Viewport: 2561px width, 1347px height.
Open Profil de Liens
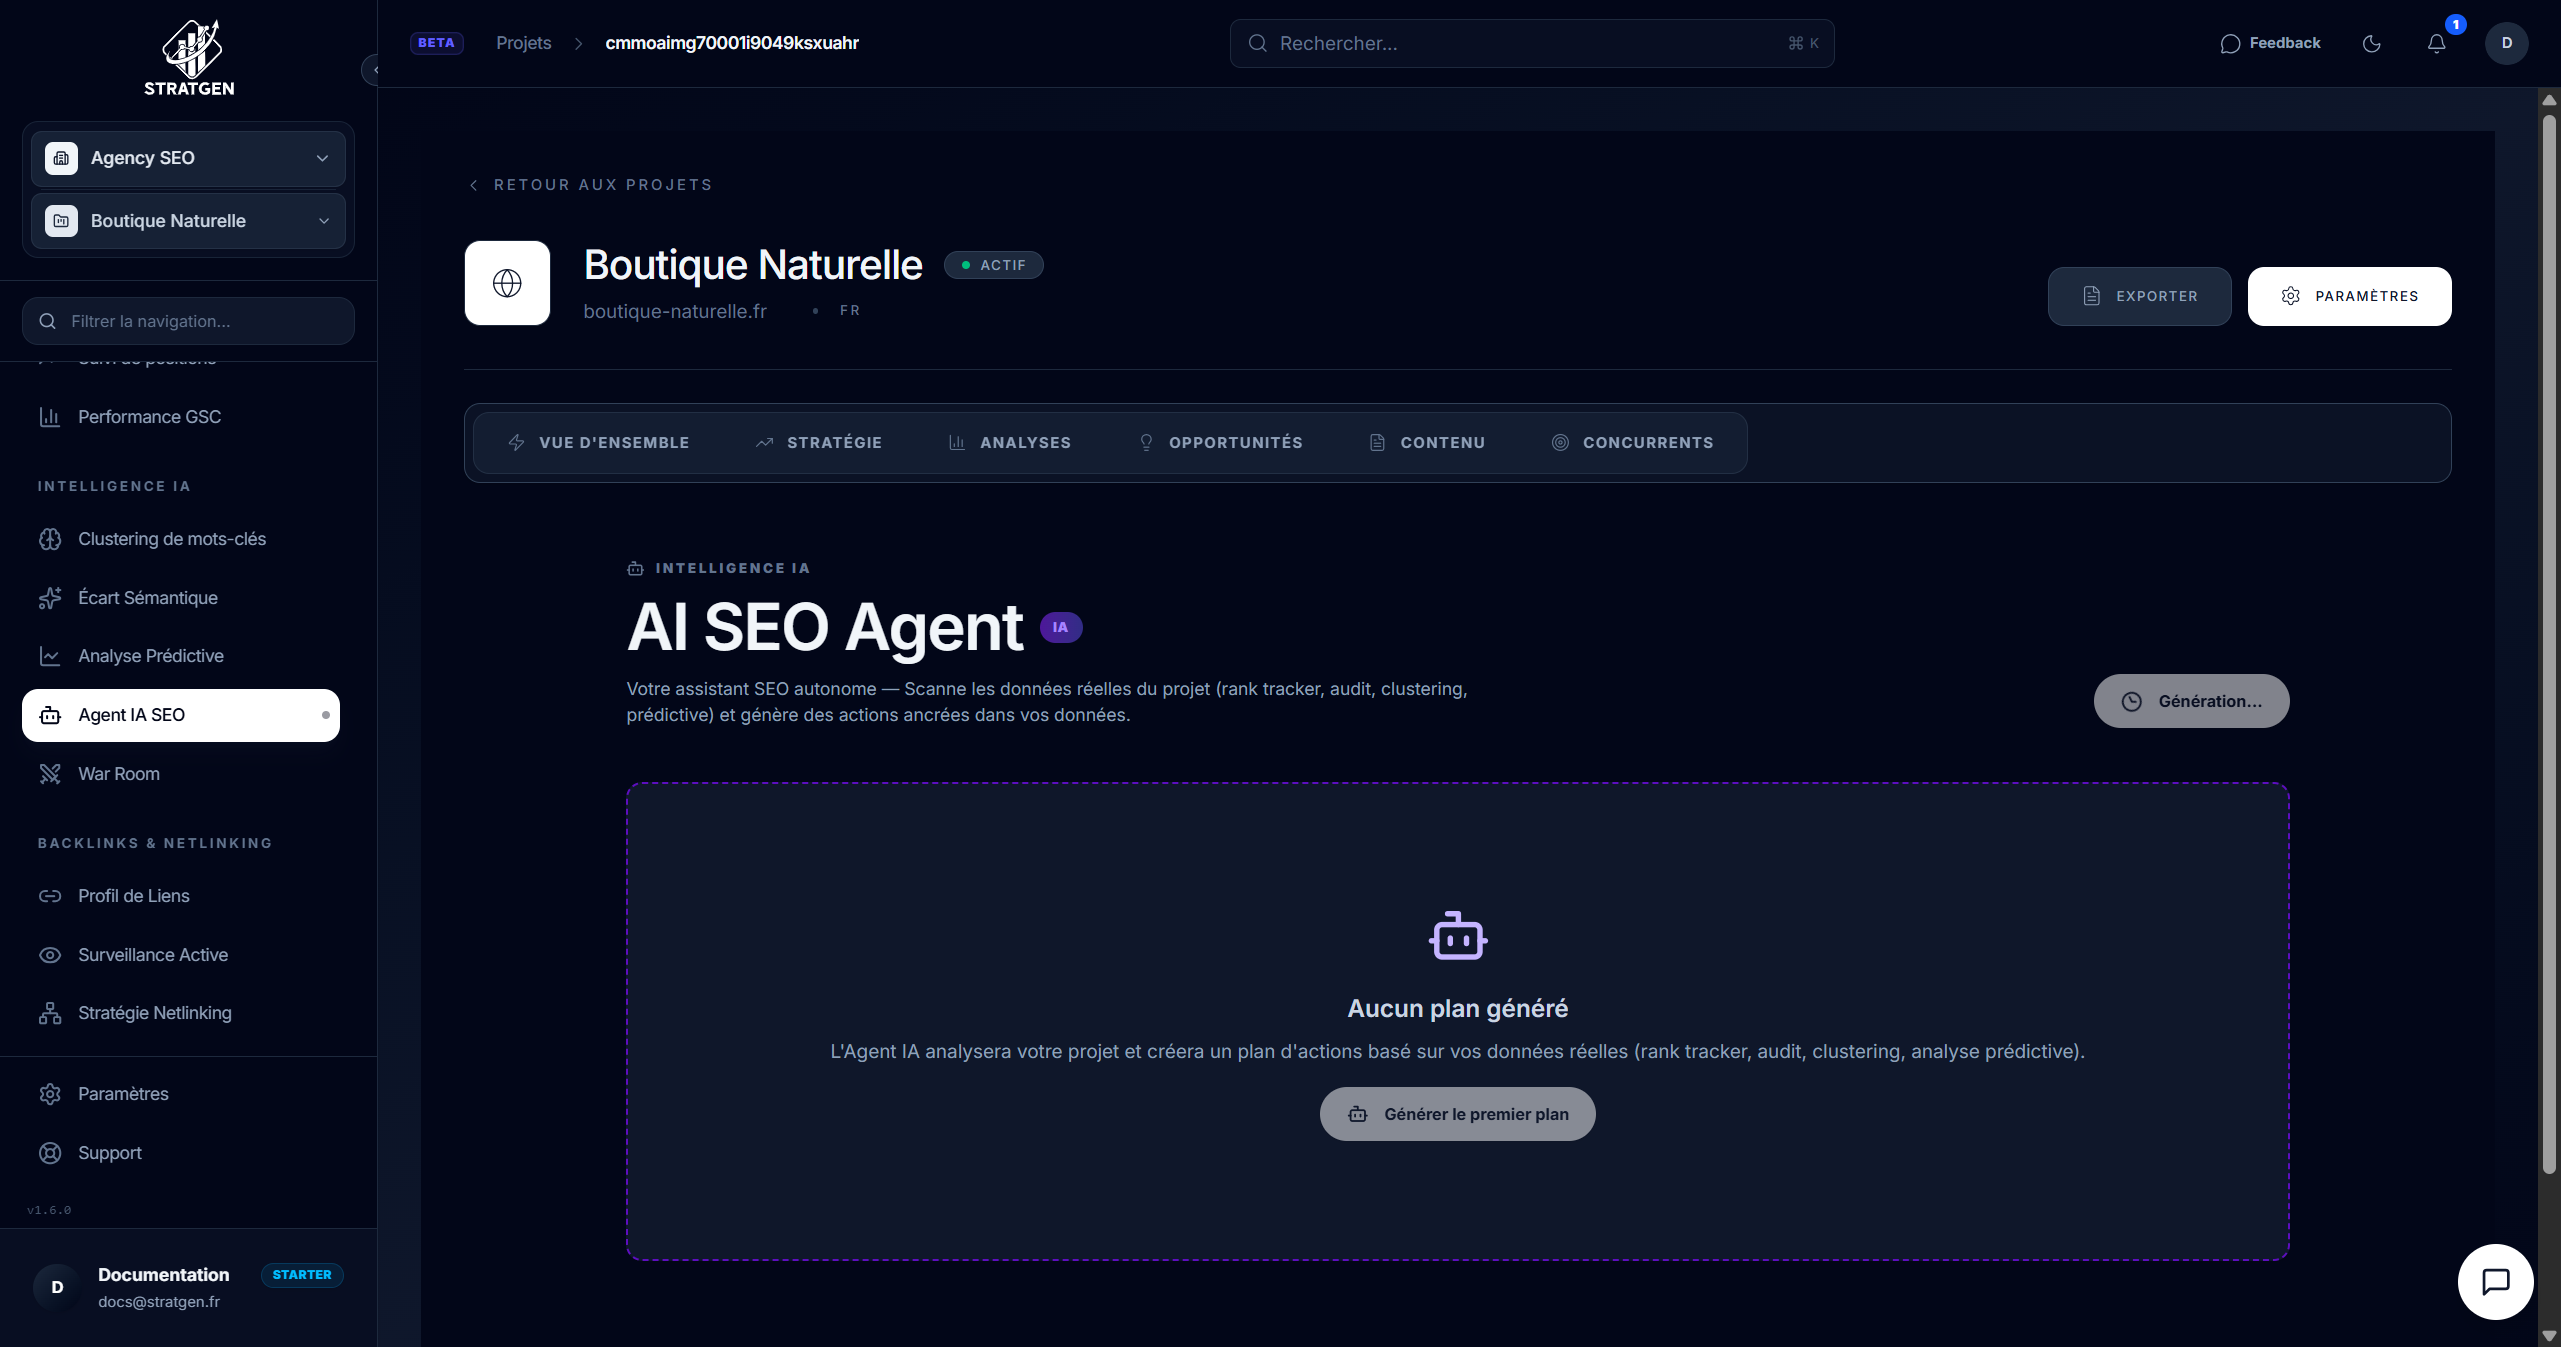(133, 895)
